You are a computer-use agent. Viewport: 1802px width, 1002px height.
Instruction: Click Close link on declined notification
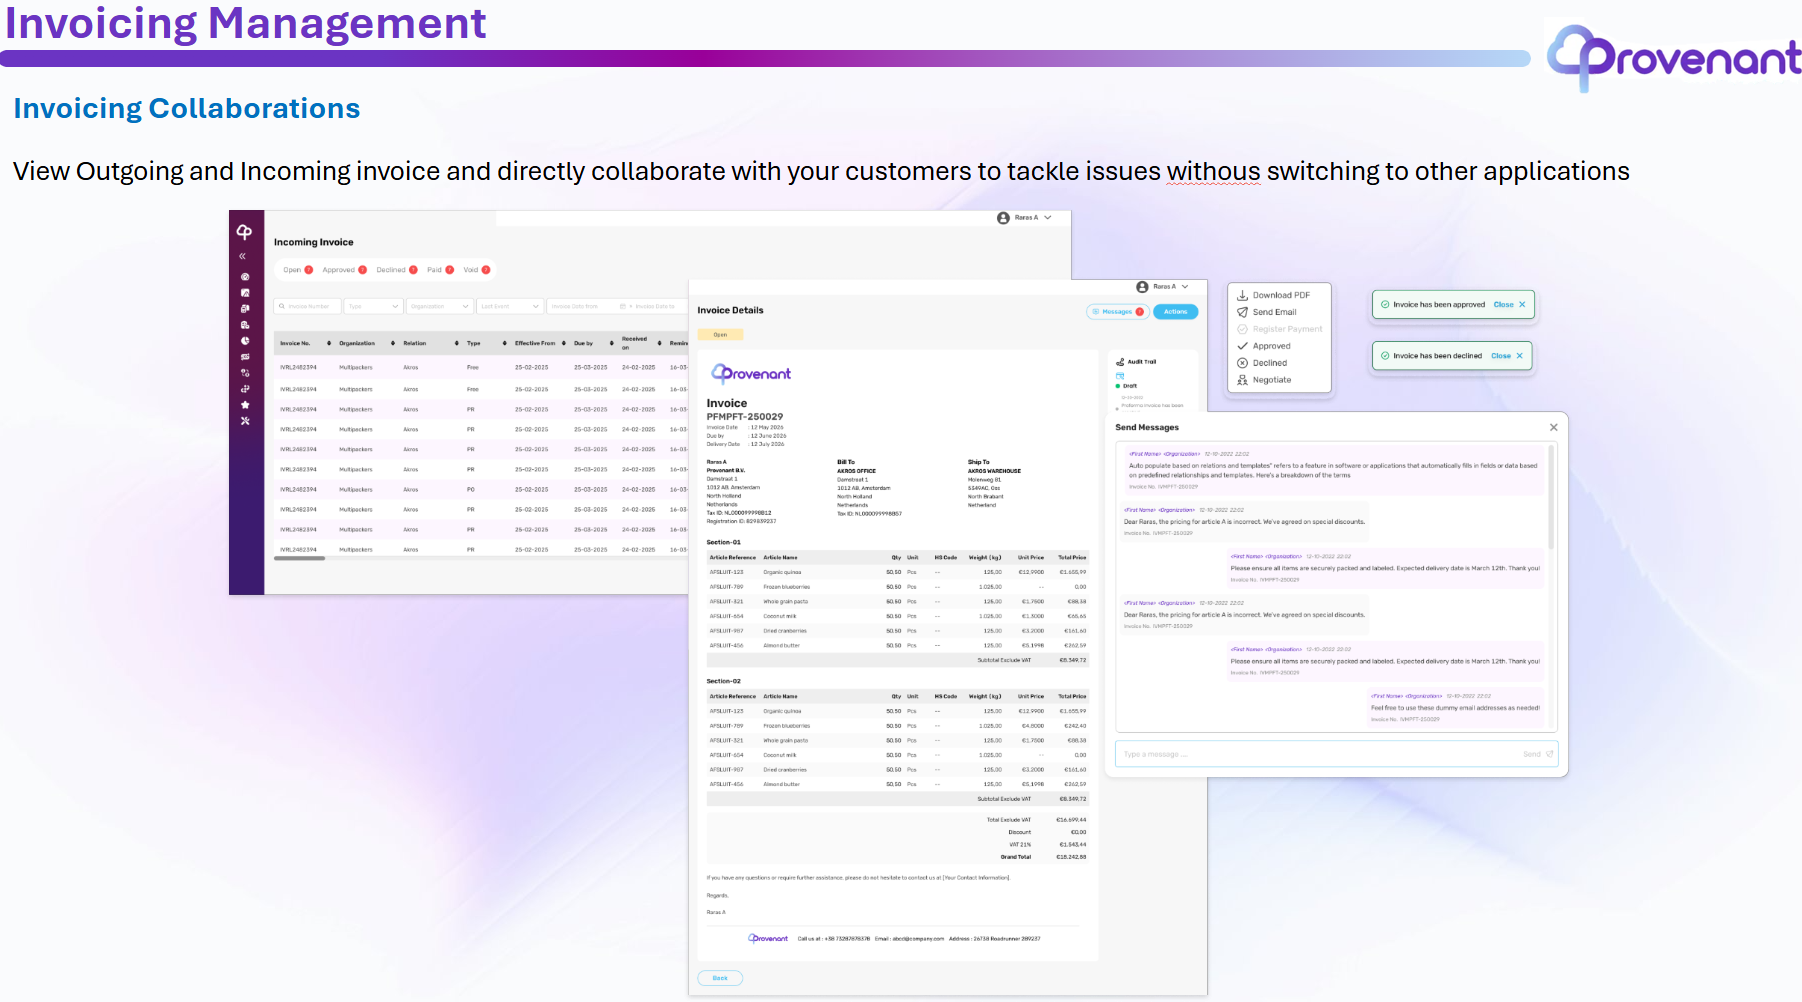[1500, 356]
